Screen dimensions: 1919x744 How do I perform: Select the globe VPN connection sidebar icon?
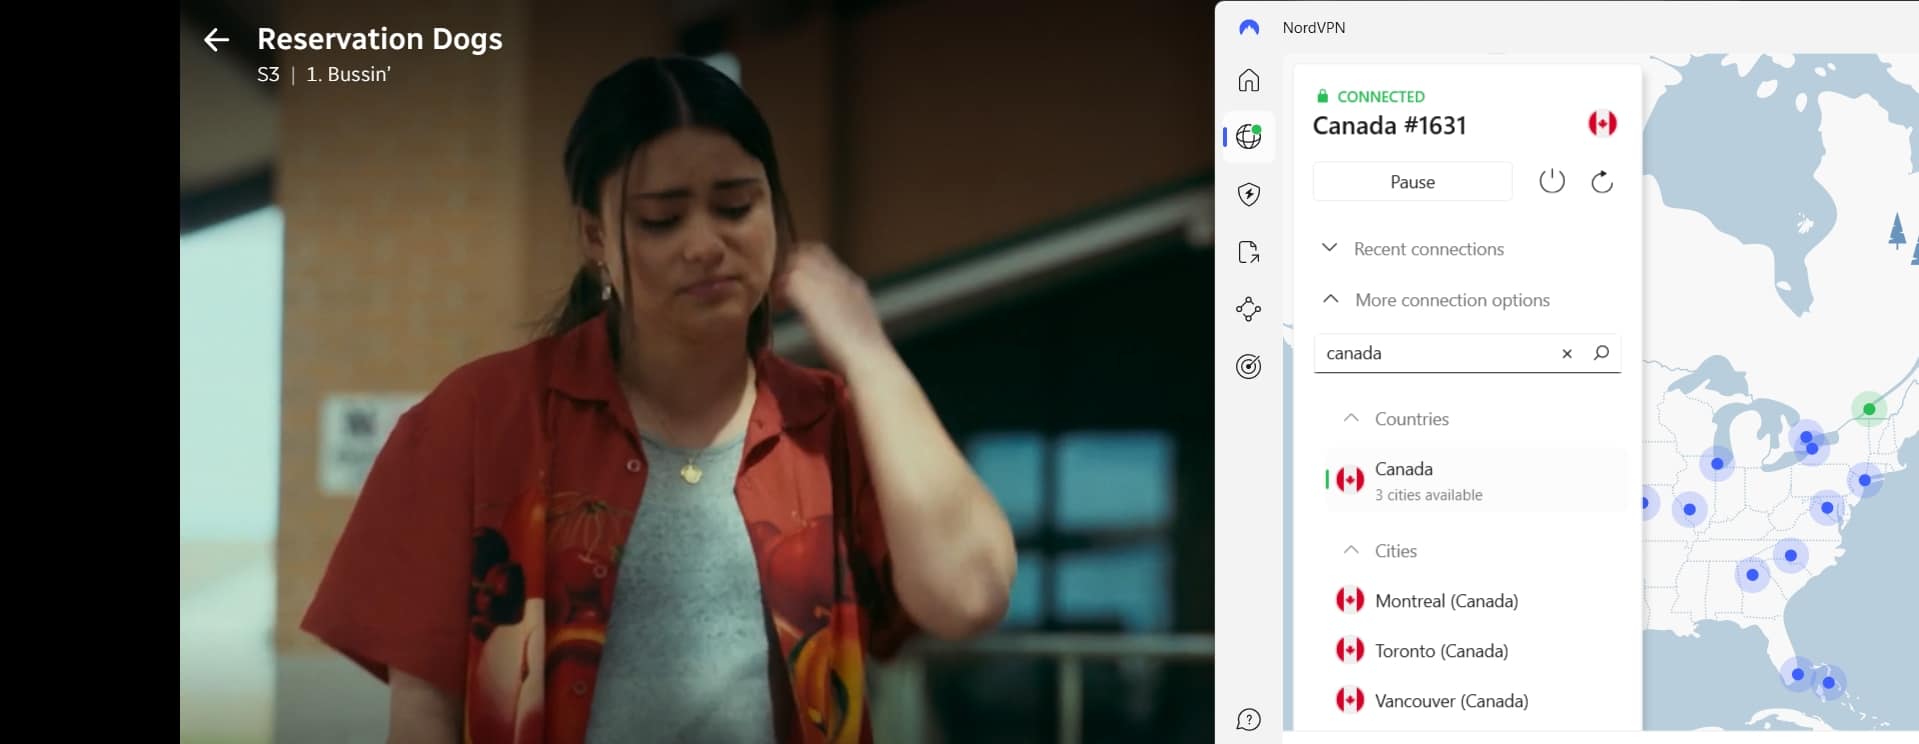pos(1249,137)
